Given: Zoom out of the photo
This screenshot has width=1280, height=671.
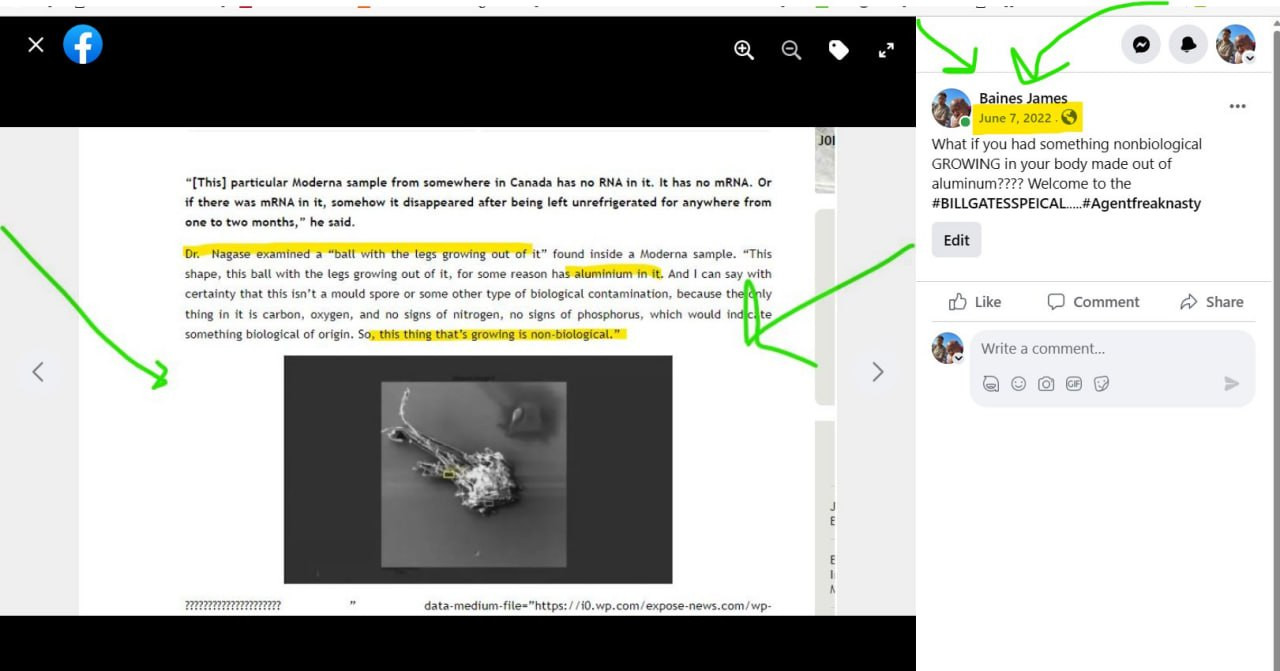Looking at the screenshot, I should point(791,50).
